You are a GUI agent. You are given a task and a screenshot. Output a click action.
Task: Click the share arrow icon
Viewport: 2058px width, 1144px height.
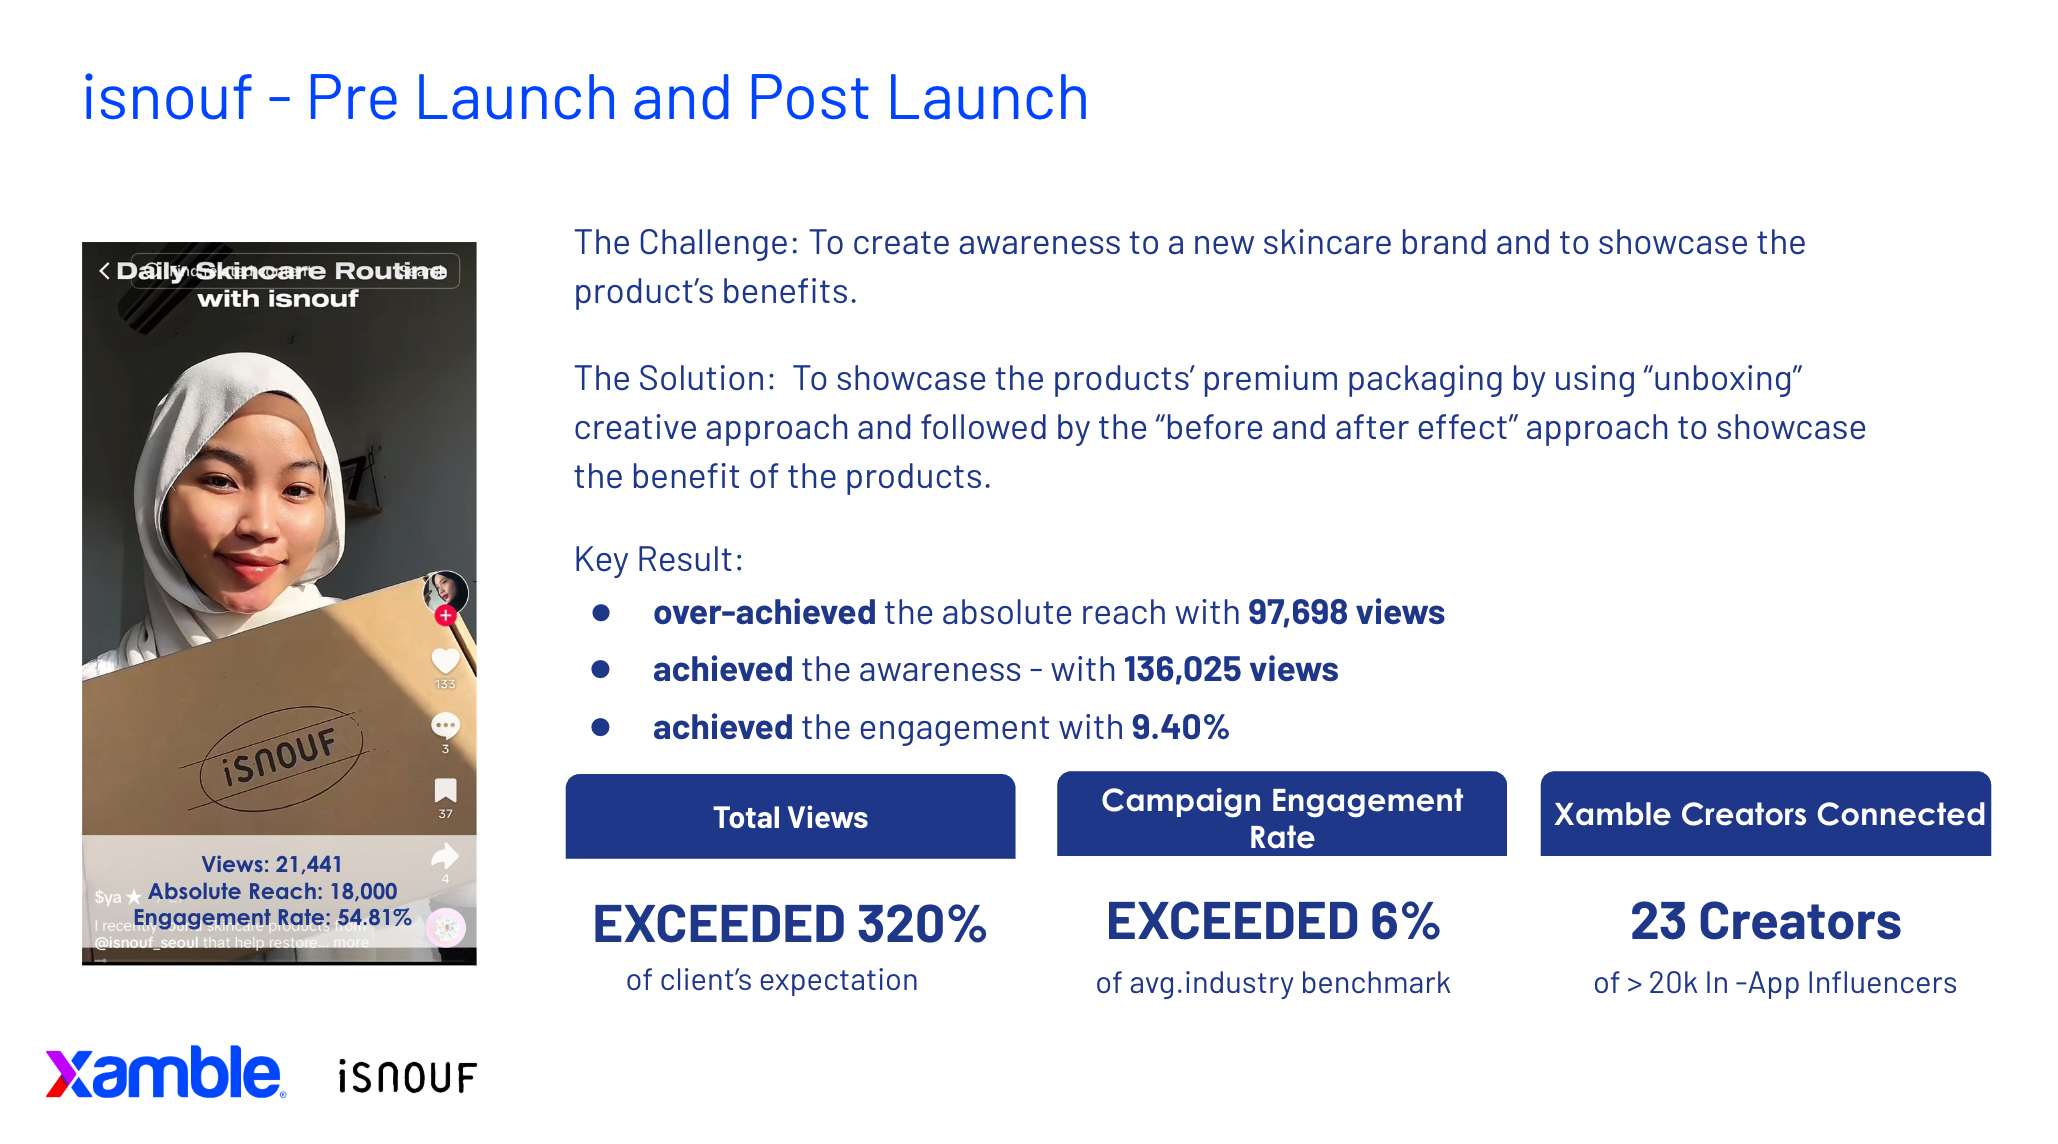445,856
